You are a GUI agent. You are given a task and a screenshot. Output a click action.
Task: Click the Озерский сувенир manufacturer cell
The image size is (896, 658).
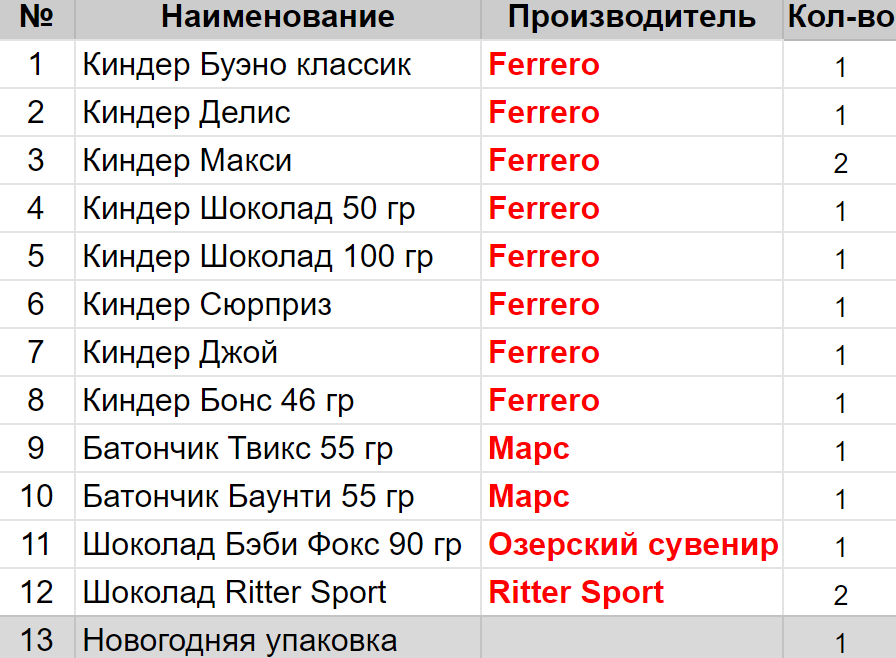pyautogui.click(x=632, y=545)
